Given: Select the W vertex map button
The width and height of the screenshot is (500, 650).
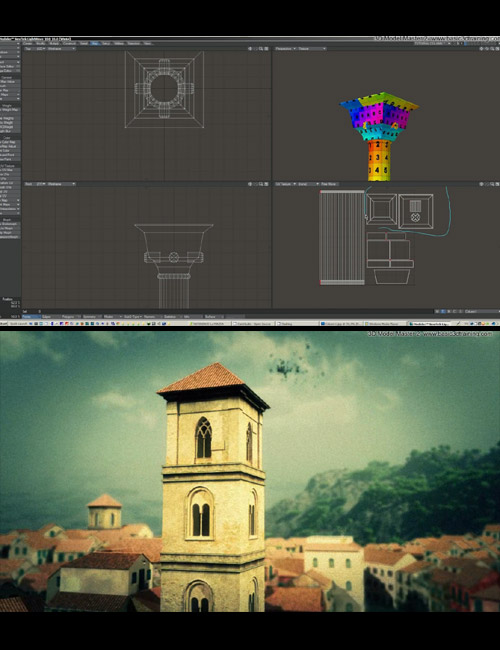Looking at the screenshot, I should click(437, 311).
